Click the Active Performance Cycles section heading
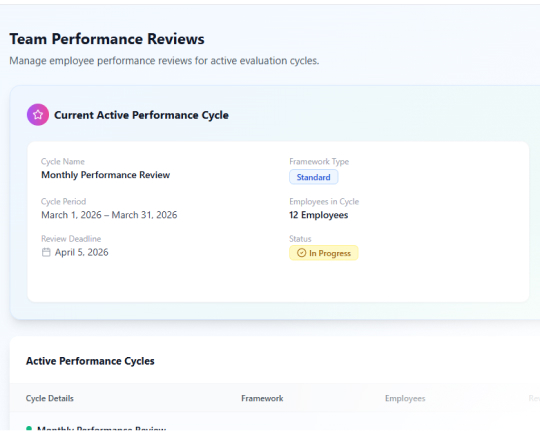The width and height of the screenshot is (540, 431). 90,361
